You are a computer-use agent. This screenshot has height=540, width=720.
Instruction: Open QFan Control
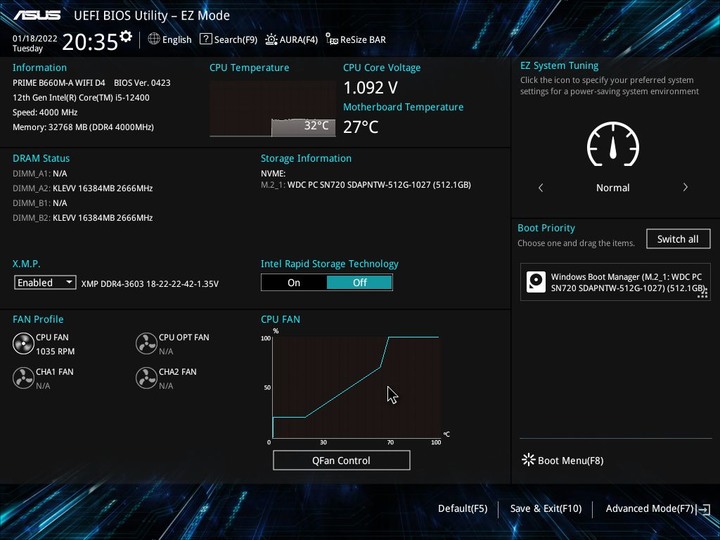pos(341,460)
